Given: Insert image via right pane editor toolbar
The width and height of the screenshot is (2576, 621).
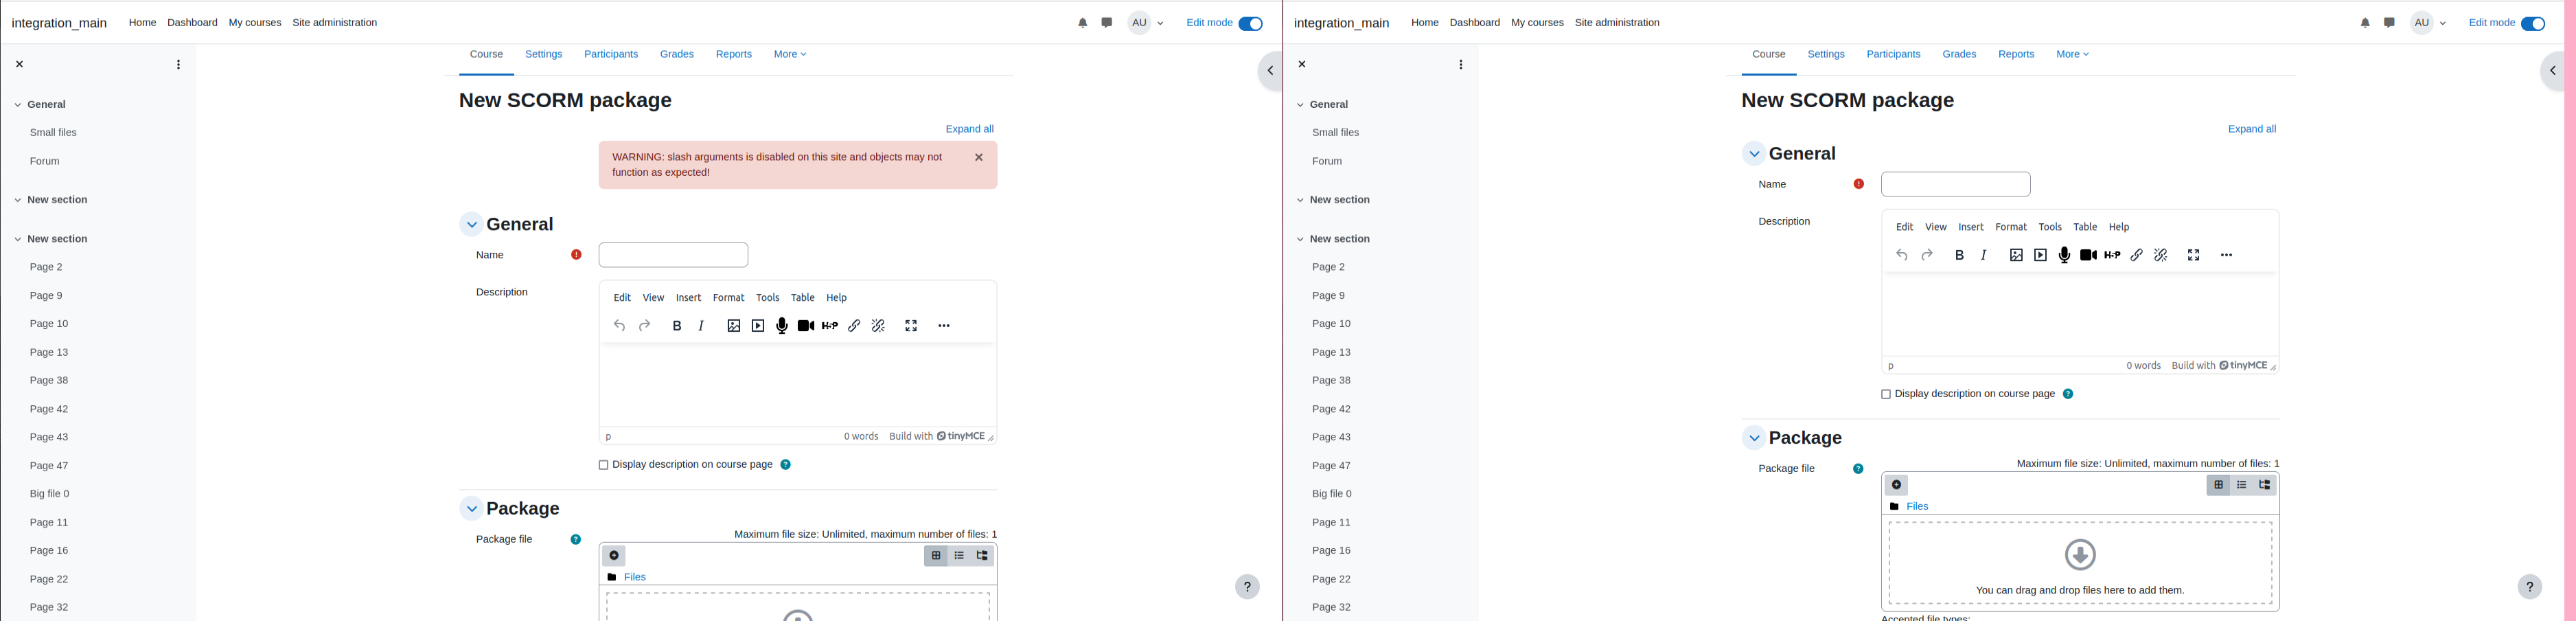Looking at the screenshot, I should click(2016, 255).
